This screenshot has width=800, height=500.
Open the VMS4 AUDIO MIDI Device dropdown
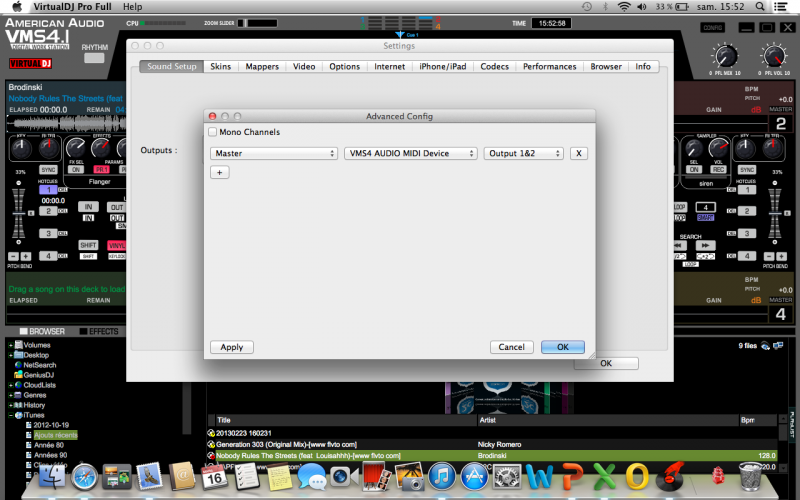click(411, 153)
